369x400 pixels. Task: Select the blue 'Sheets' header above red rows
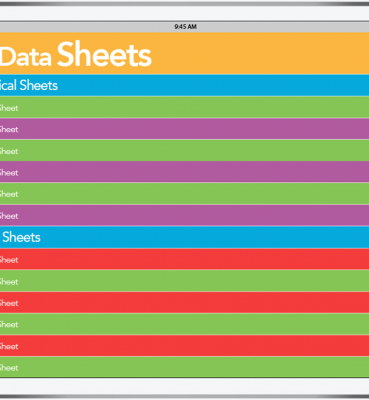[184, 237]
